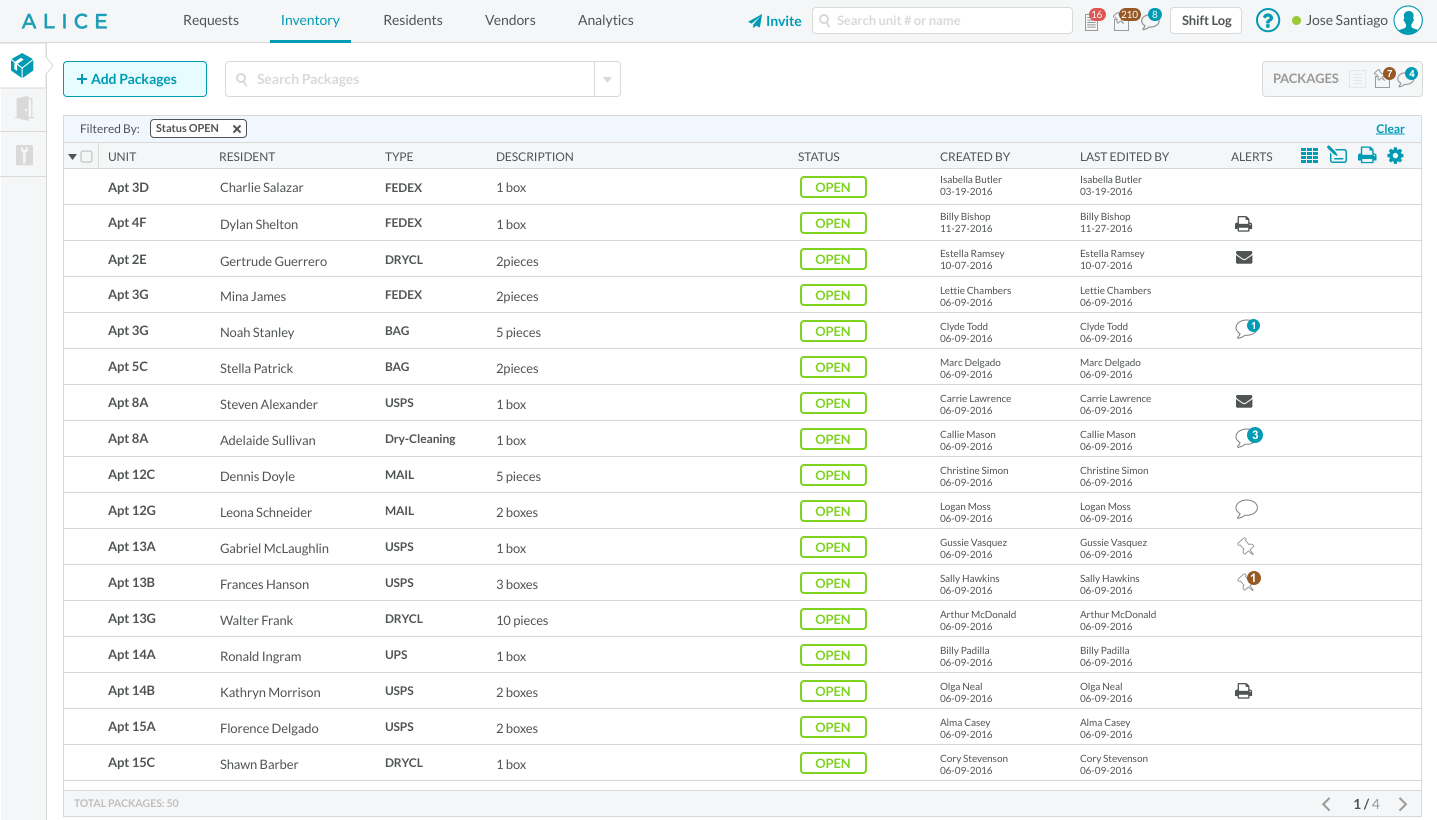Click the Clear filters link

pyautogui.click(x=1390, y=128)
